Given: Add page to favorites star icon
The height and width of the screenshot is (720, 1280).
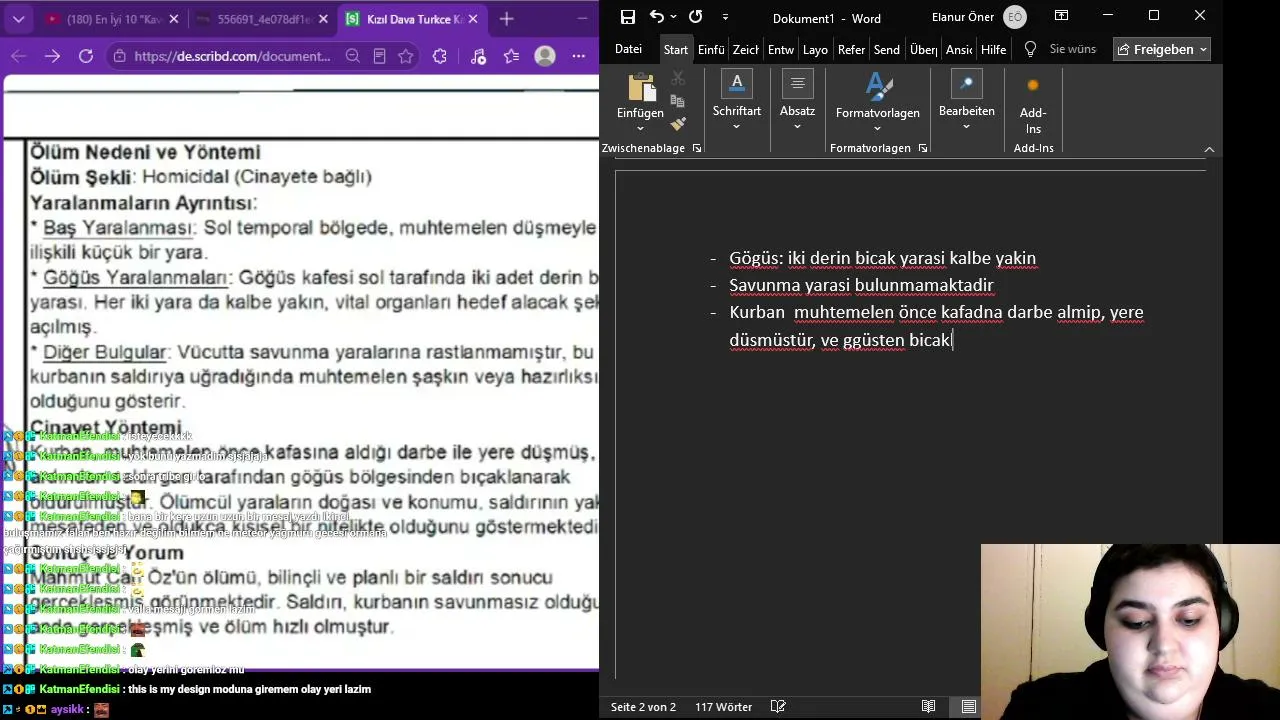Looking at the screenshot, I should point(405,56).
